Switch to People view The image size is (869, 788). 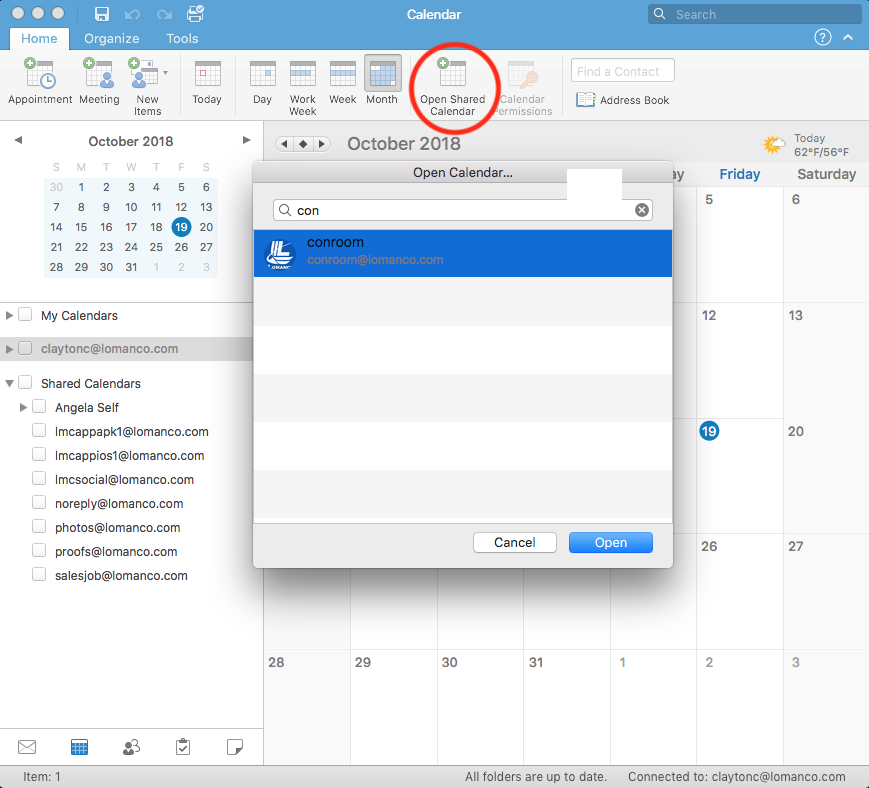tap(131, 747)
